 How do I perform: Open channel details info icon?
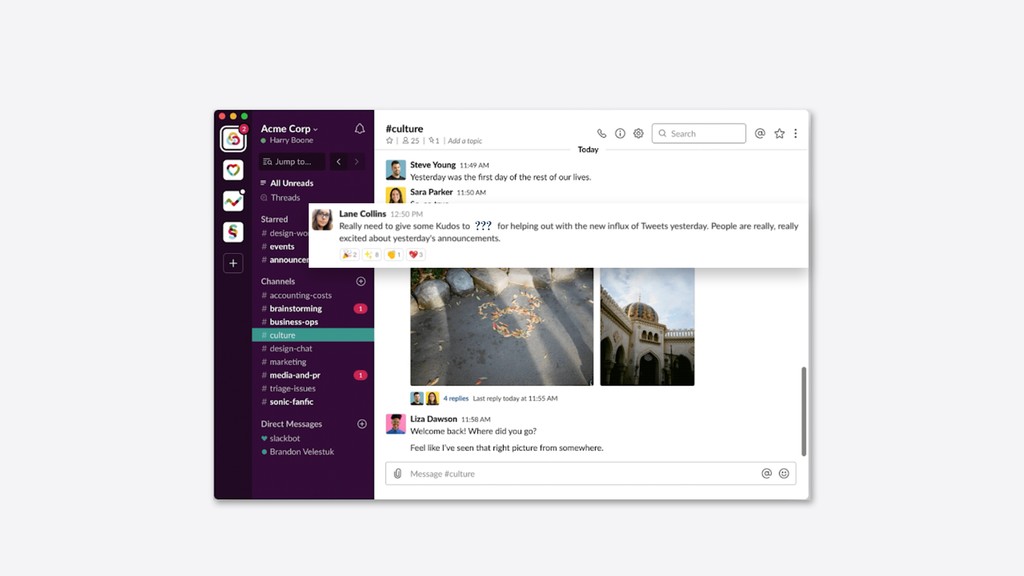tap(620, 133)
